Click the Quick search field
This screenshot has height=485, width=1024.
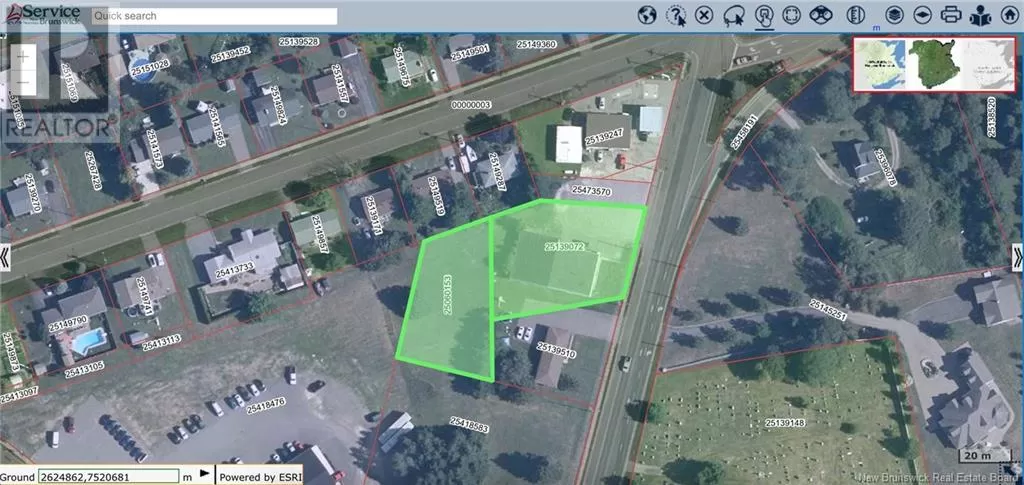coord(214,16)
